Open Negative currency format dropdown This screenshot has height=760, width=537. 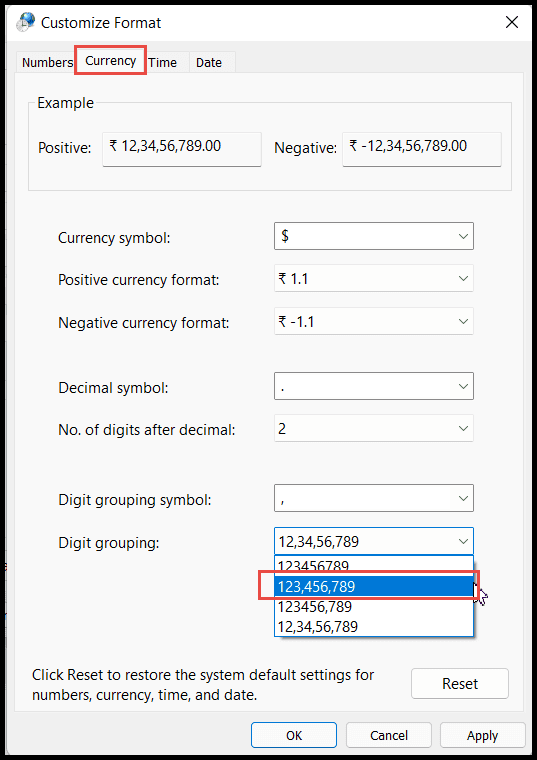(x=374, y=321)
